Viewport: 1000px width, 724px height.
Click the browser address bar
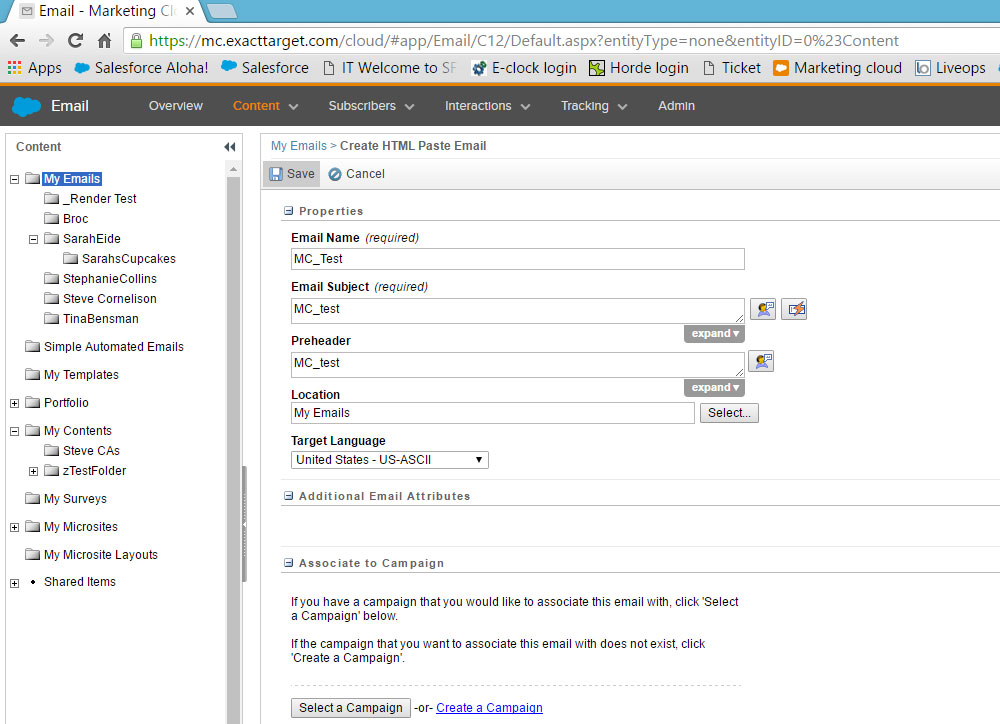tap(561, 41)
